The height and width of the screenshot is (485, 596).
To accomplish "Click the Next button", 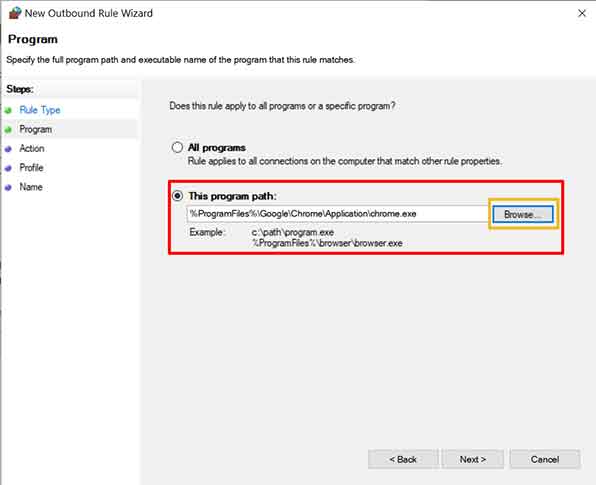I will point(473,460).
